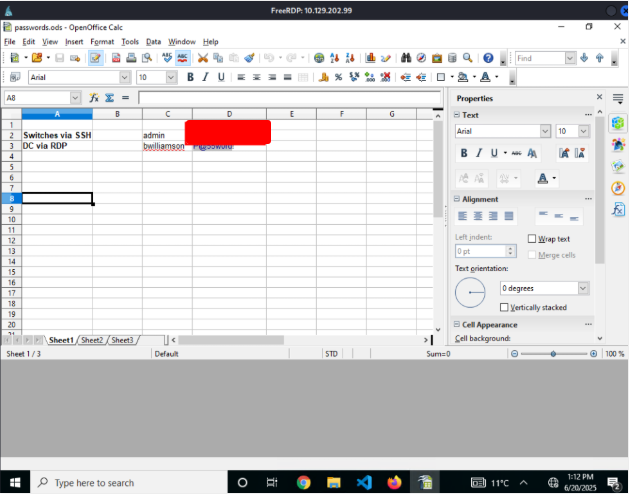
Task: Toggle bold formatting in the toolbar
Action: [190, 77]
